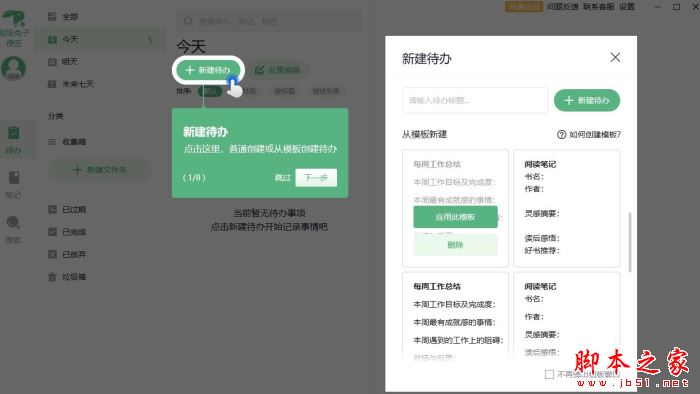Screen dimensions: 700x394
Task: Click the 请输入待办标题 input field
Action: click(475, 100)
